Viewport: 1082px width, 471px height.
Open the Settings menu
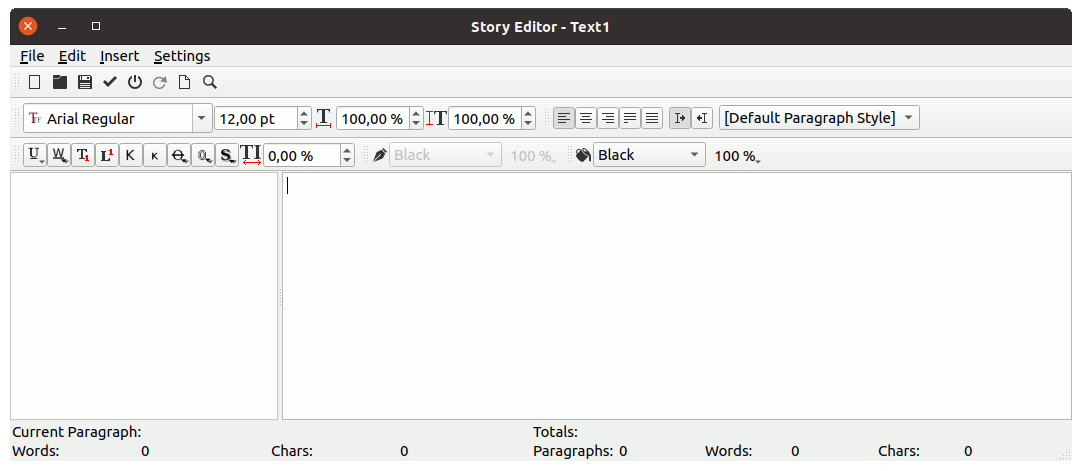point(181,56)
